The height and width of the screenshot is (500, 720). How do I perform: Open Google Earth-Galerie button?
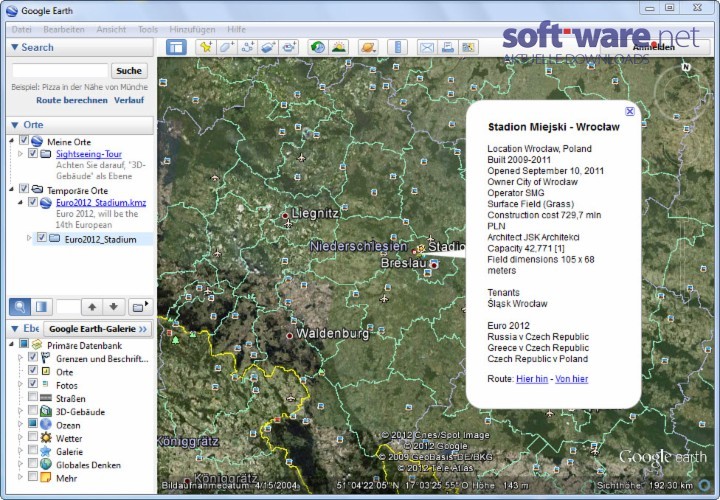pyautogui.click(x=98, y=329)
